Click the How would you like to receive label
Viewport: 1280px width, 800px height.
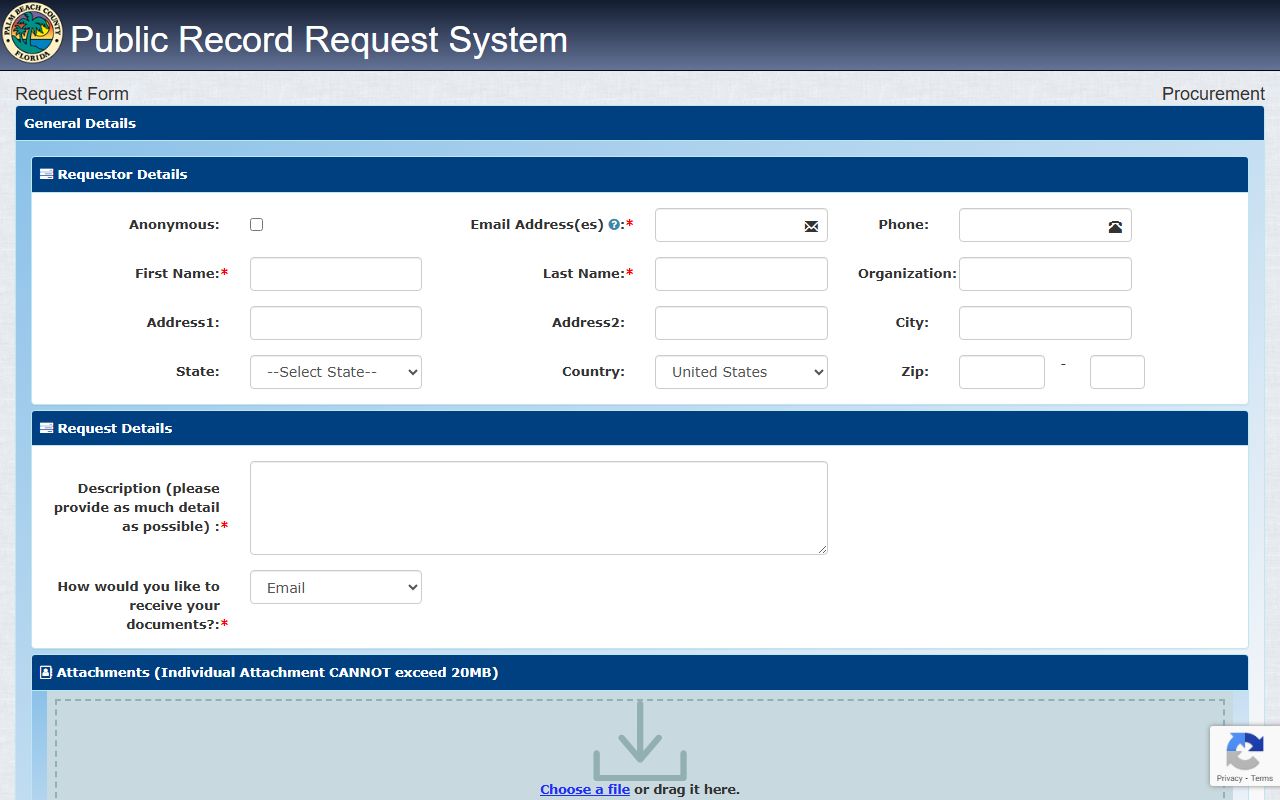(141, 605)
